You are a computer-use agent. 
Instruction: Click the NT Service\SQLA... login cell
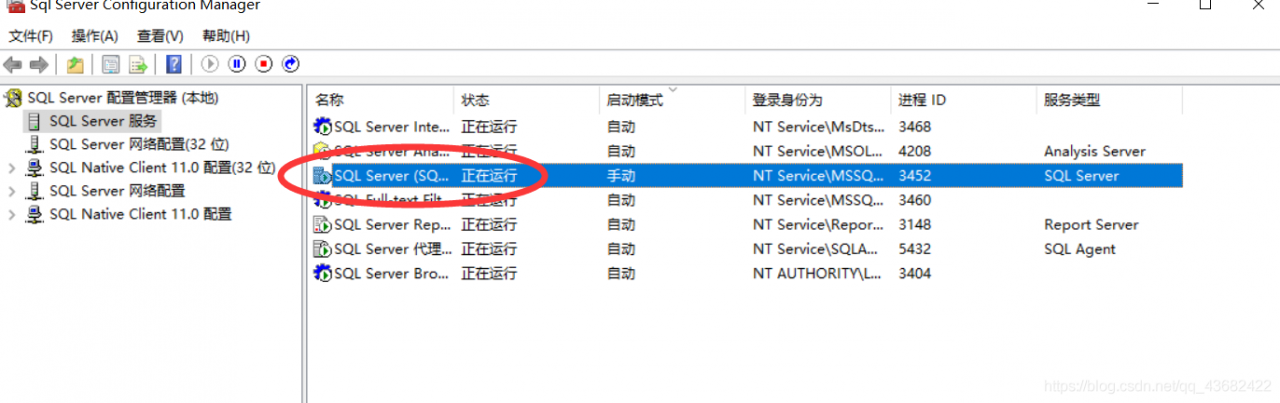[818, 249]
